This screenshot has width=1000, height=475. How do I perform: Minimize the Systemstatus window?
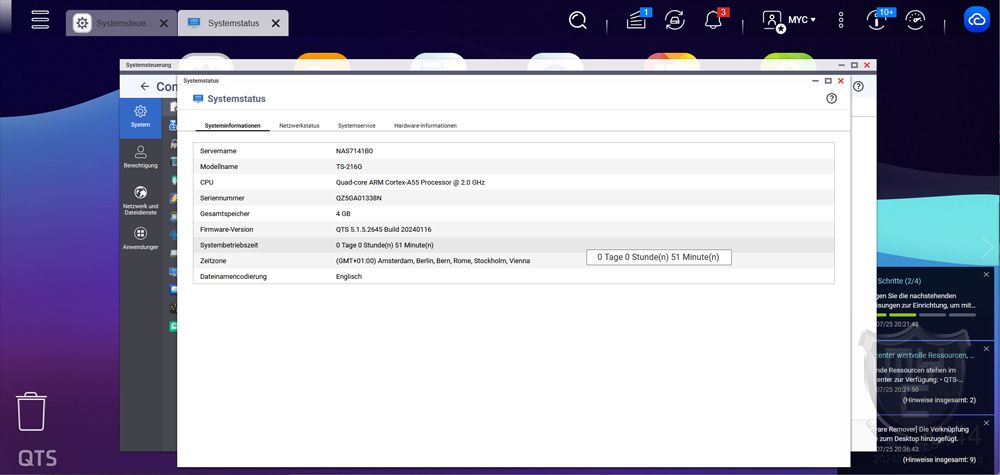(816, 81)
